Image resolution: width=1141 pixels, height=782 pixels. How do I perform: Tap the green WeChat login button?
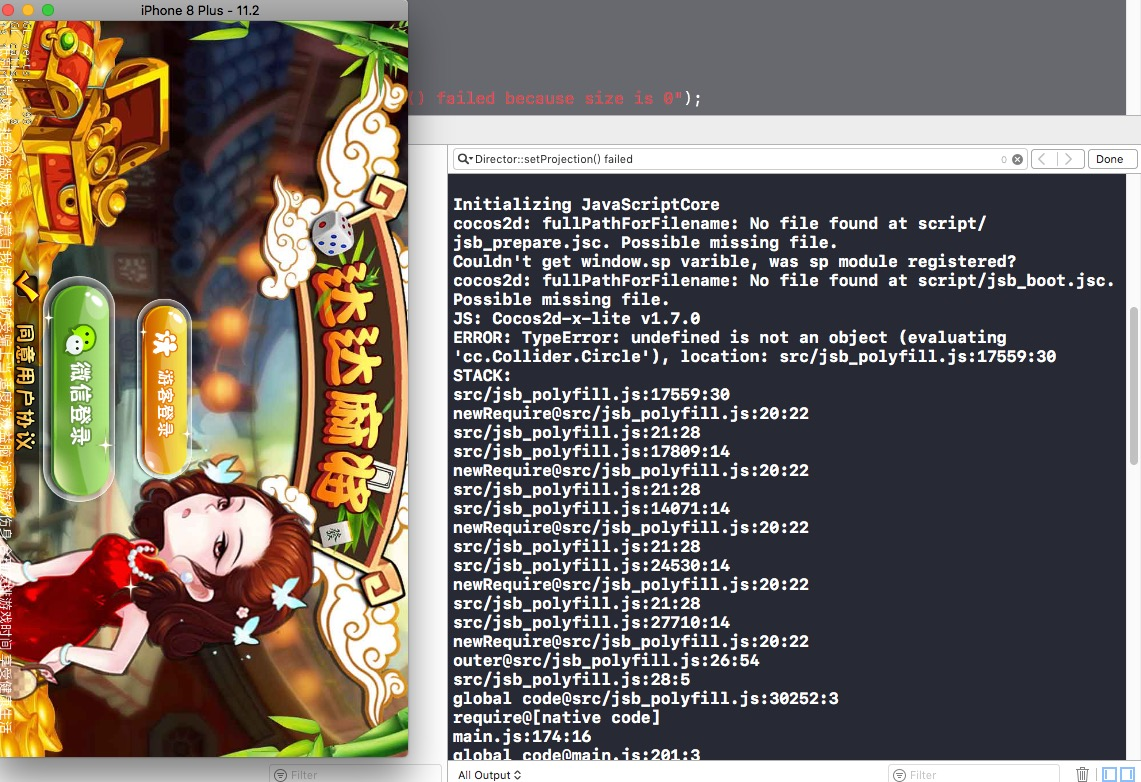click(x=79, y=391)
